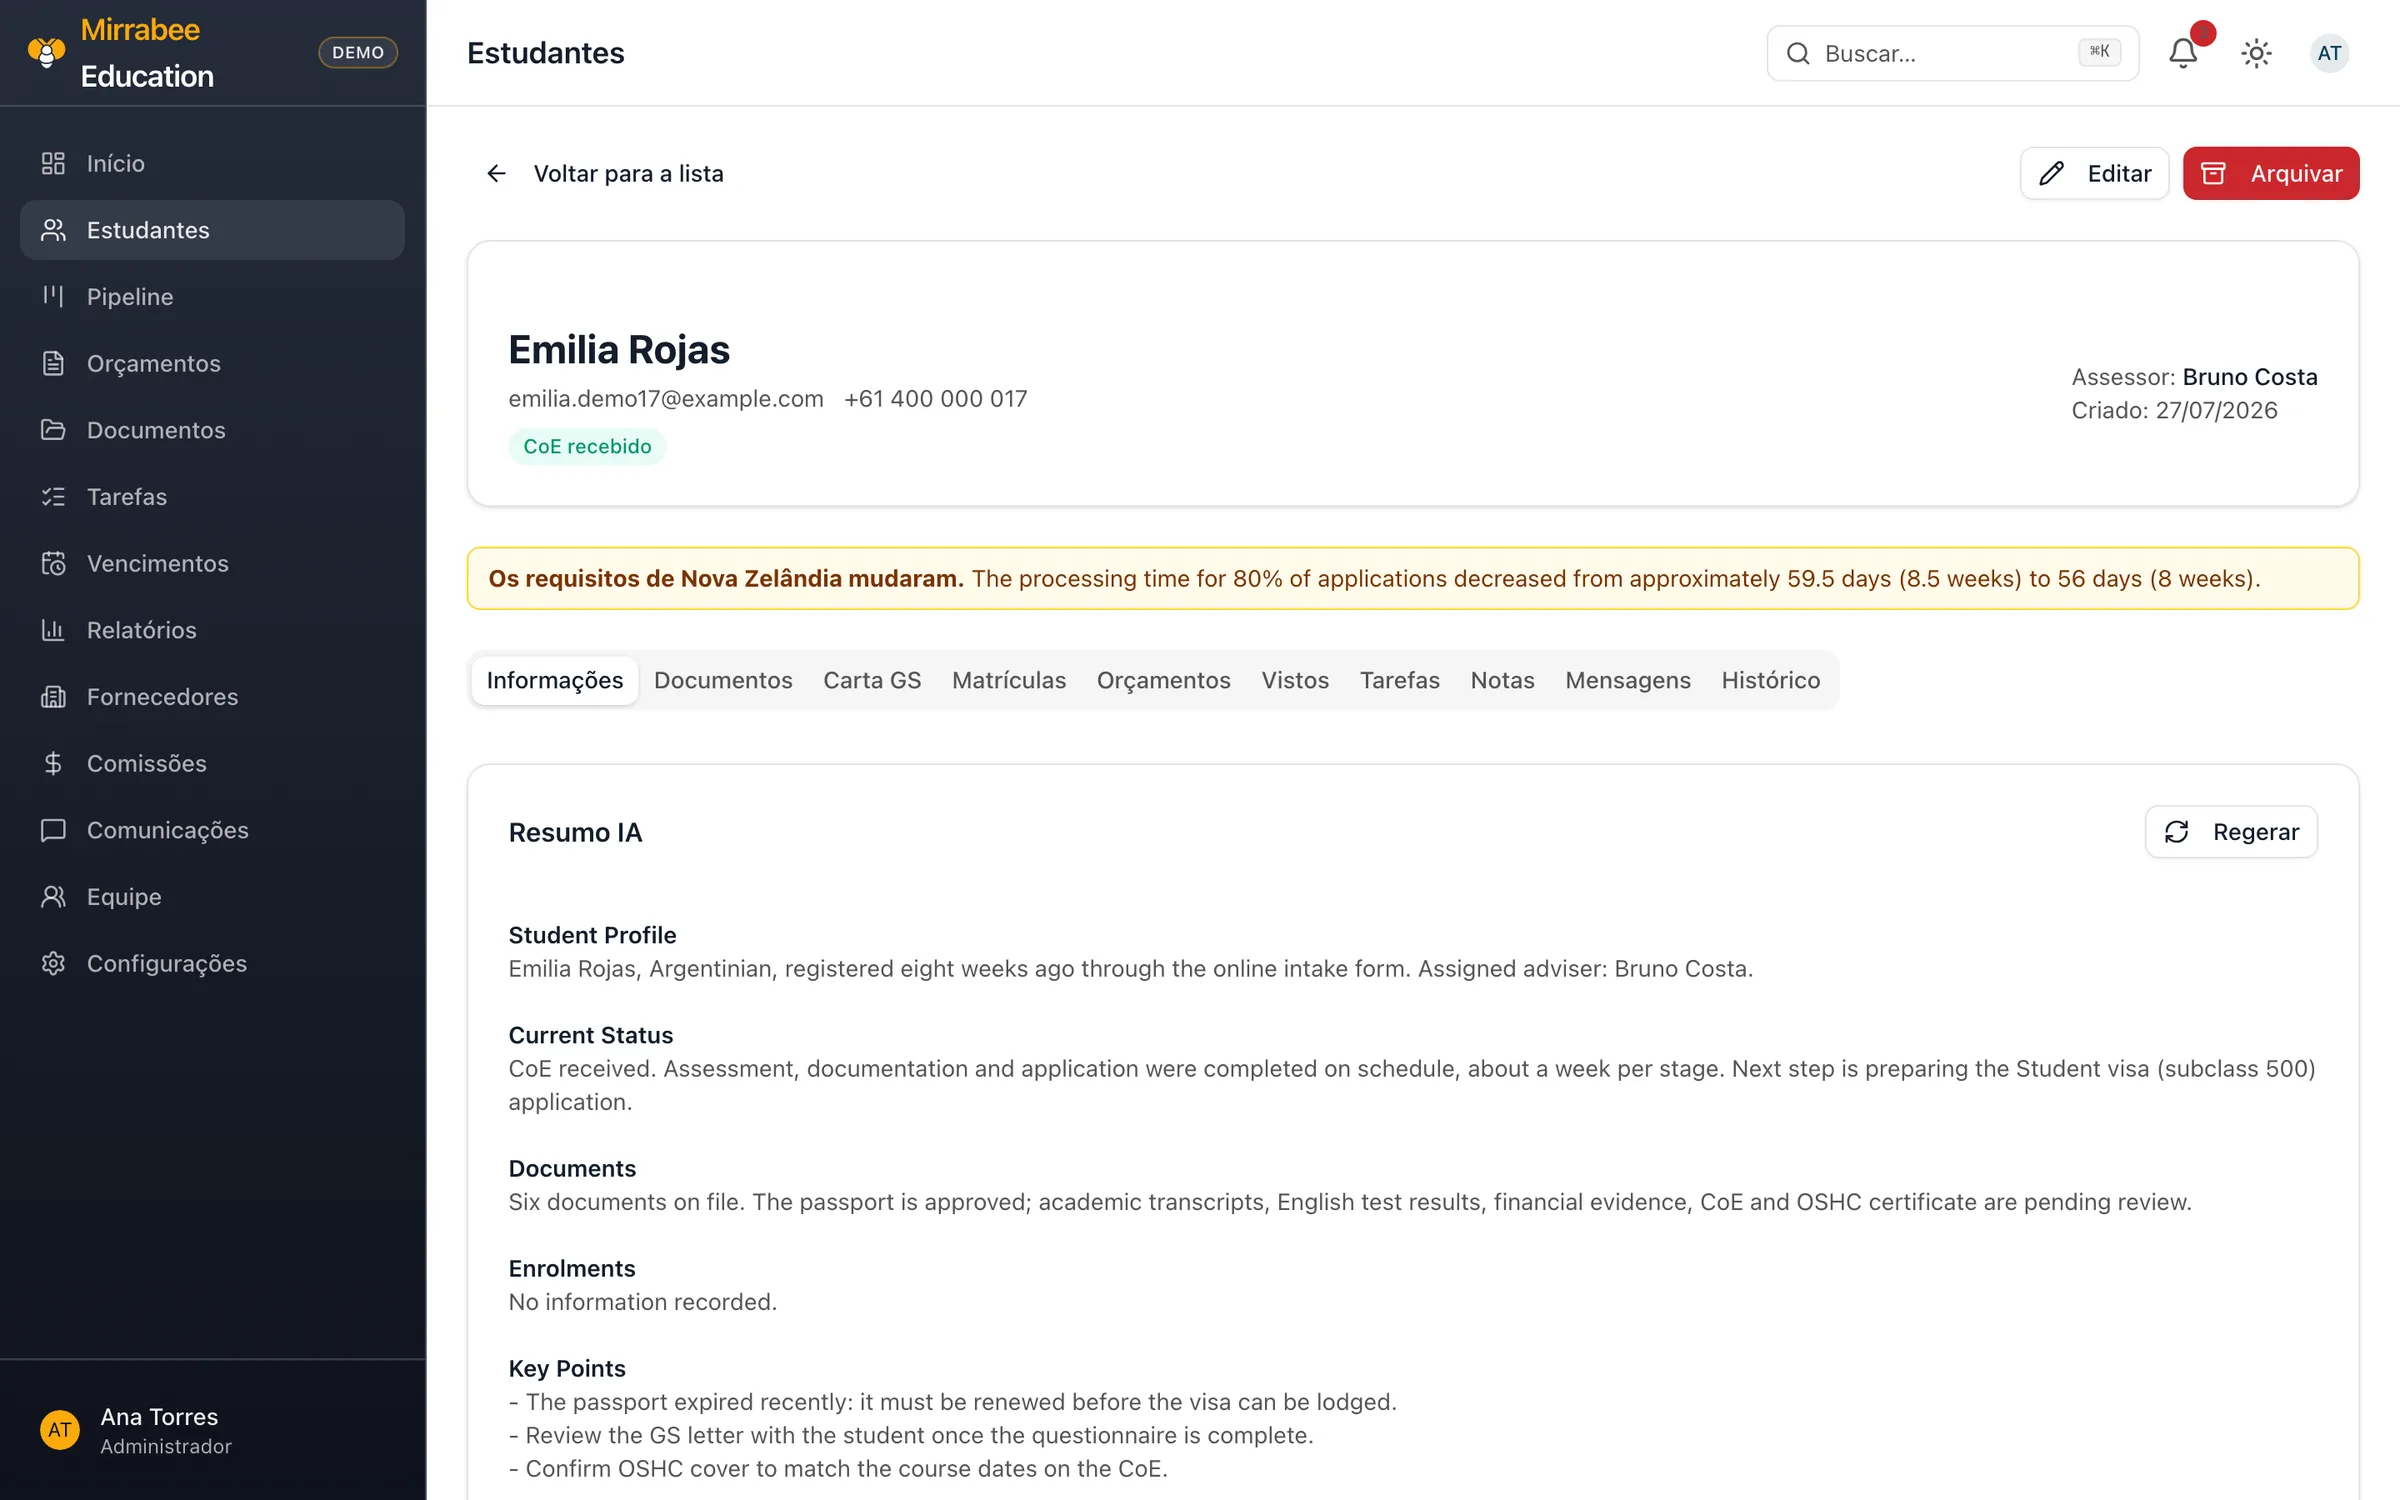Click the Pipeline icon in sidebar
Screen dimensions: 2400x1500
click(x=53, y=296)
